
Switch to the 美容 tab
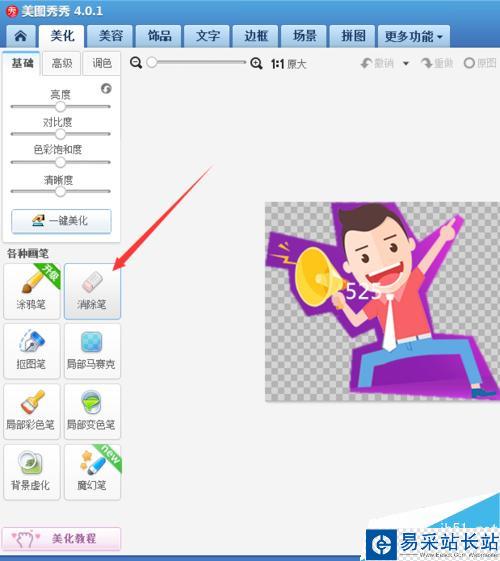110,36
